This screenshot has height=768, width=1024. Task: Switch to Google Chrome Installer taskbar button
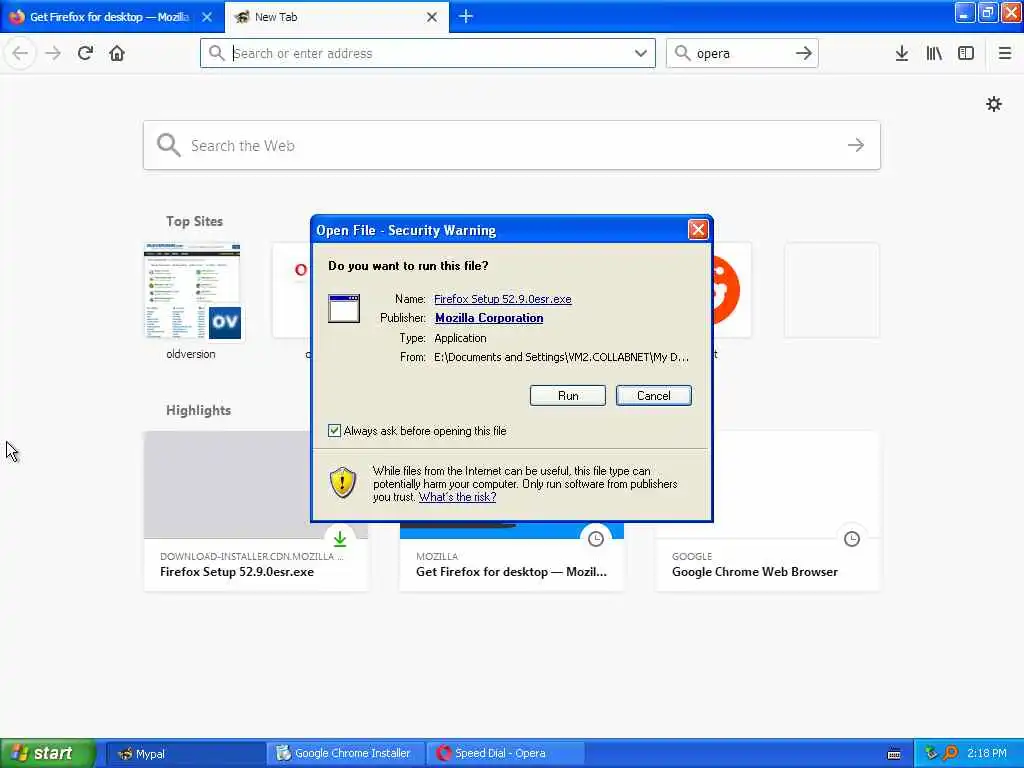pyautogui.click(x=345, y=753)
